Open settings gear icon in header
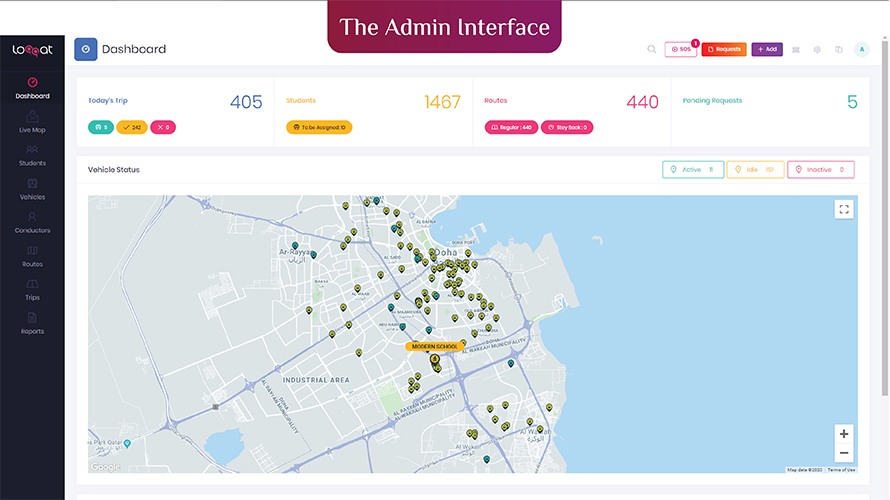890x500 pixels. 817,49
